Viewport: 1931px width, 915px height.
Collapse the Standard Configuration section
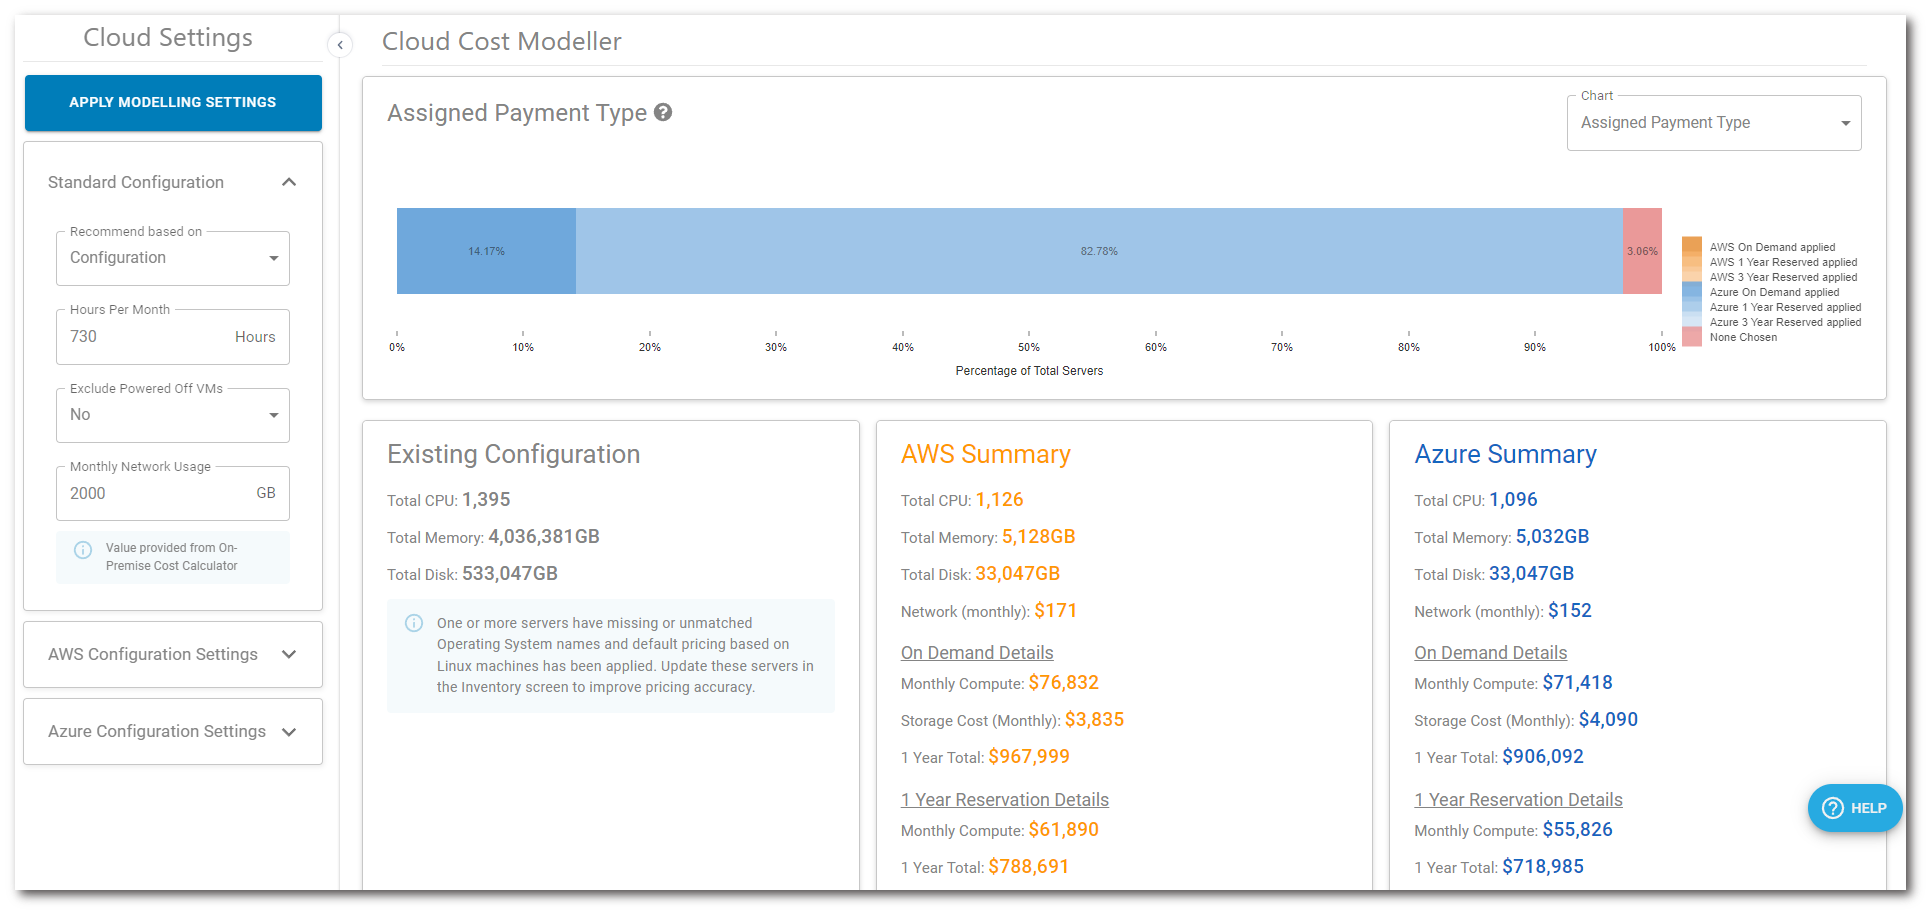(x=289, y=182)
